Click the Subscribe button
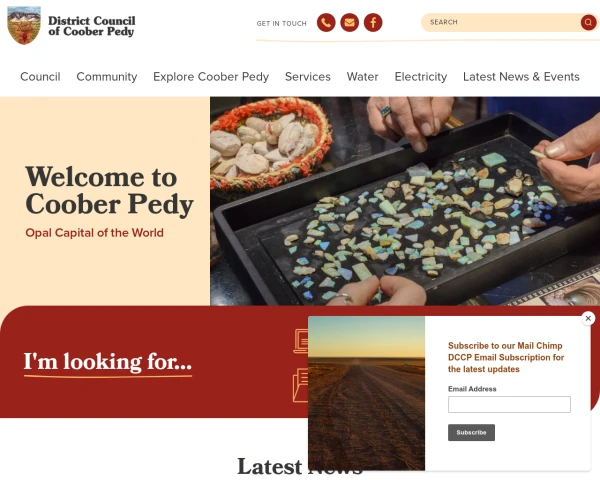This screenshot has height=480, width=600. click(471, 433)
